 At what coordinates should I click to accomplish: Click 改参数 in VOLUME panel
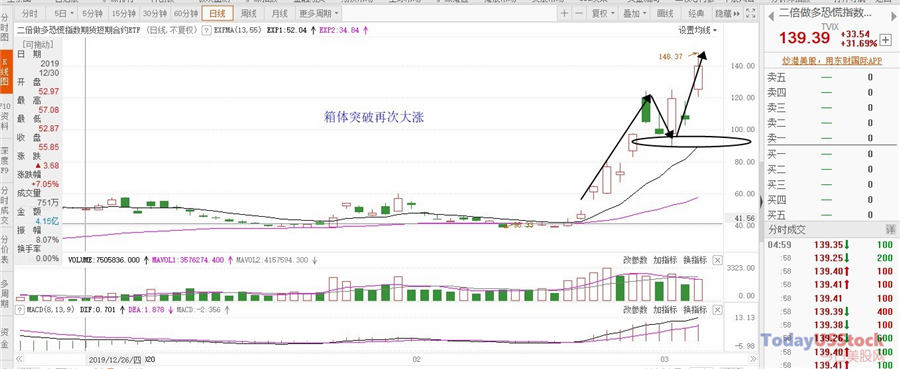coord(635,260)
